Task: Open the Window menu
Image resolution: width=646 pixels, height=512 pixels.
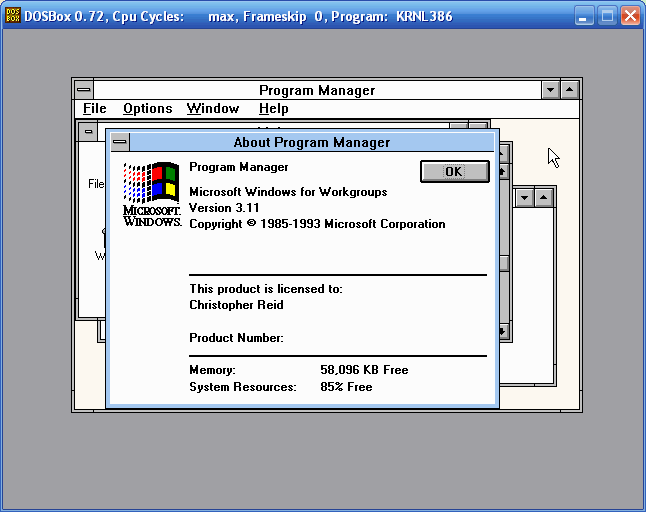Action: click(x=213, y=109)
